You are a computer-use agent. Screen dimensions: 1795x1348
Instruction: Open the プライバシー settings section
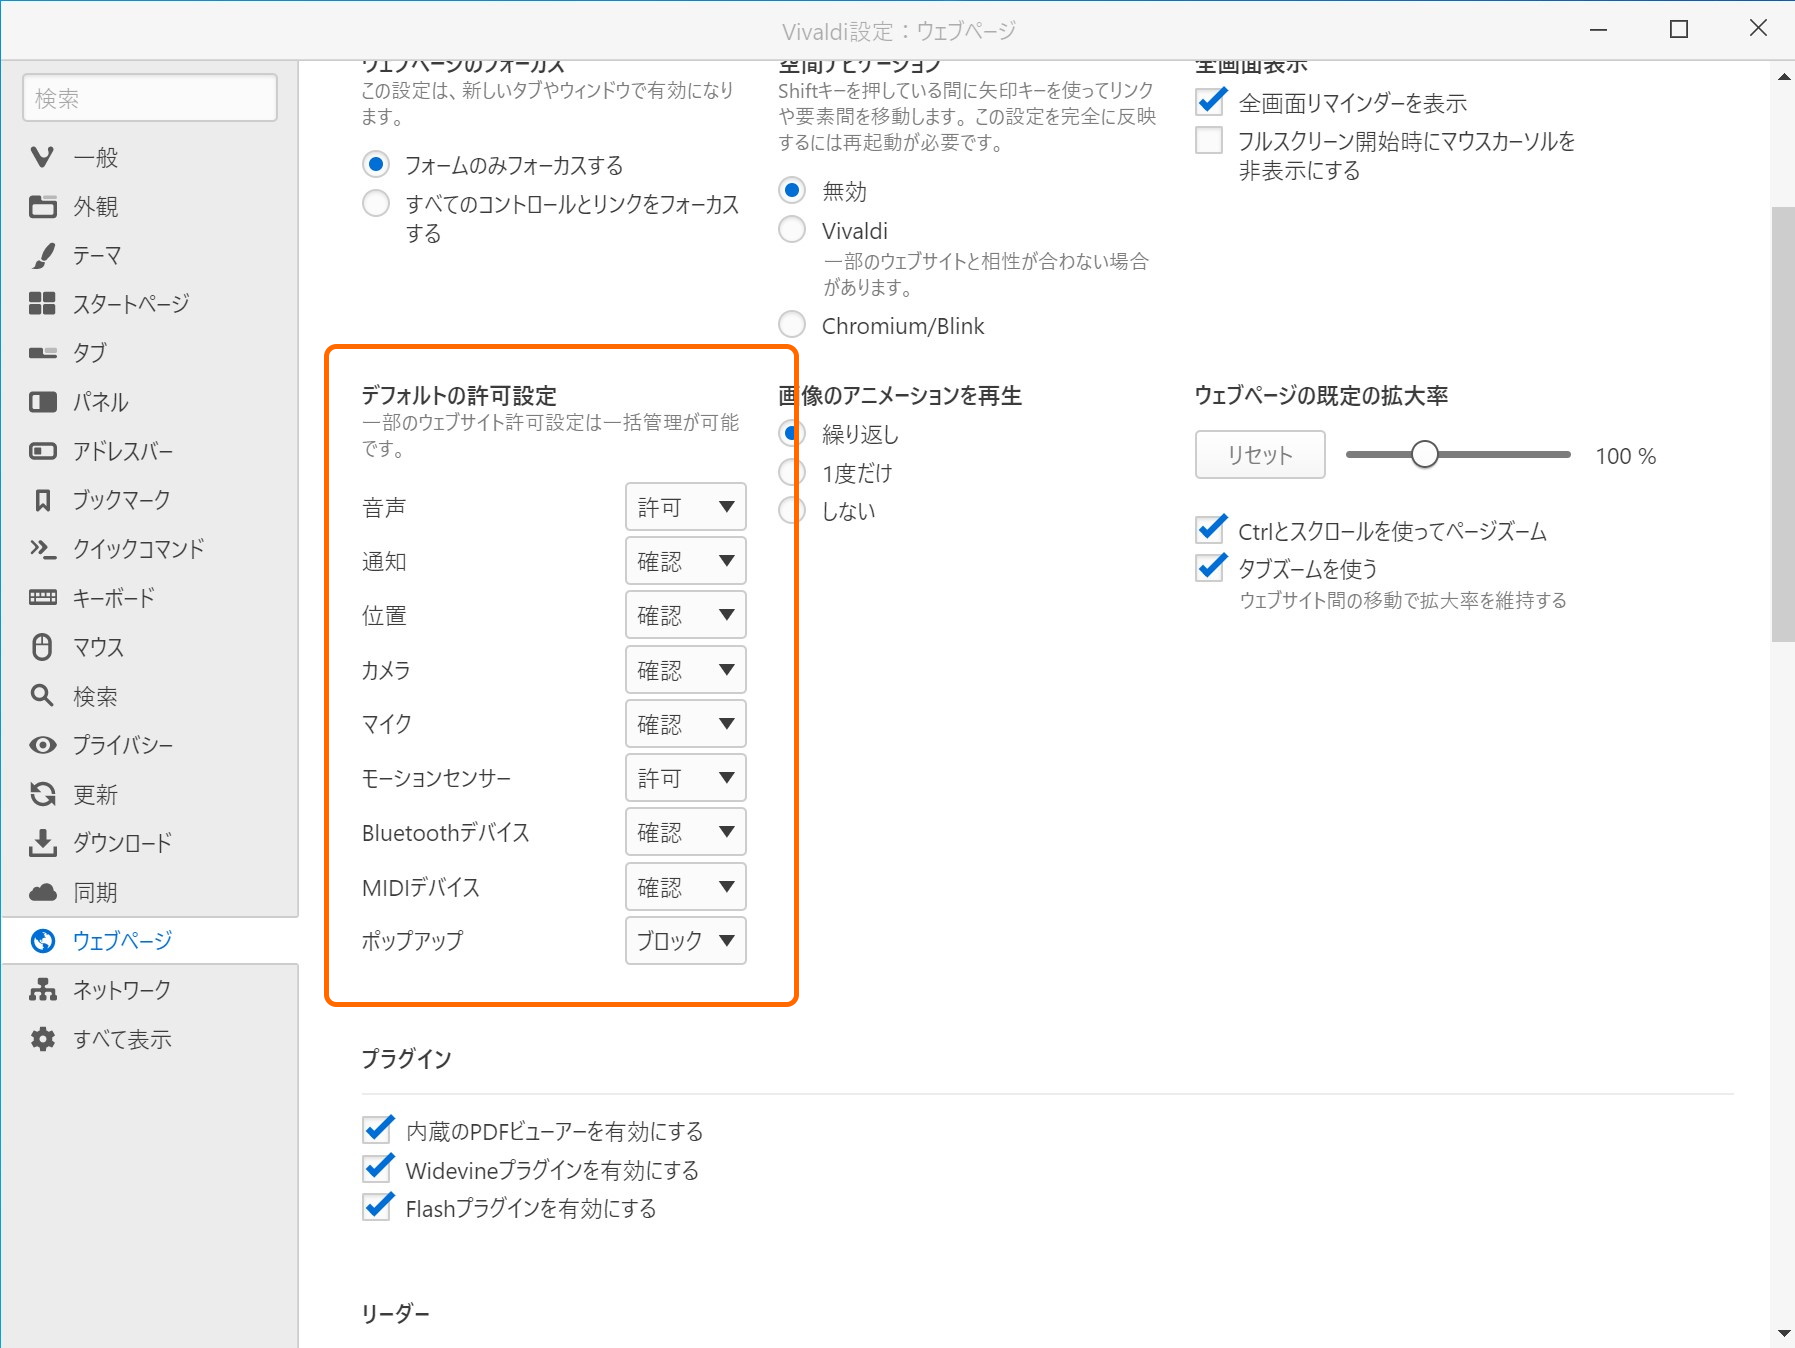(x=123, y=745)
